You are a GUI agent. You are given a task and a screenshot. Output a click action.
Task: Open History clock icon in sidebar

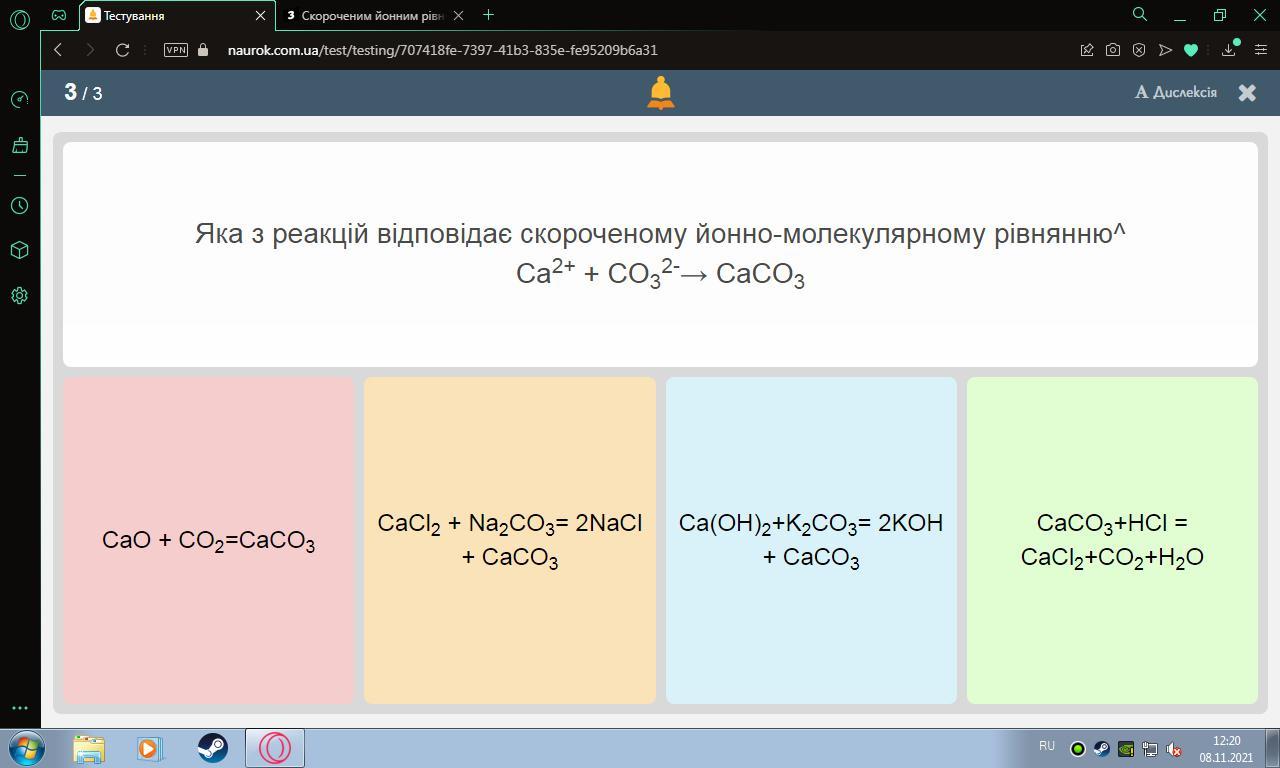point(19,205)
